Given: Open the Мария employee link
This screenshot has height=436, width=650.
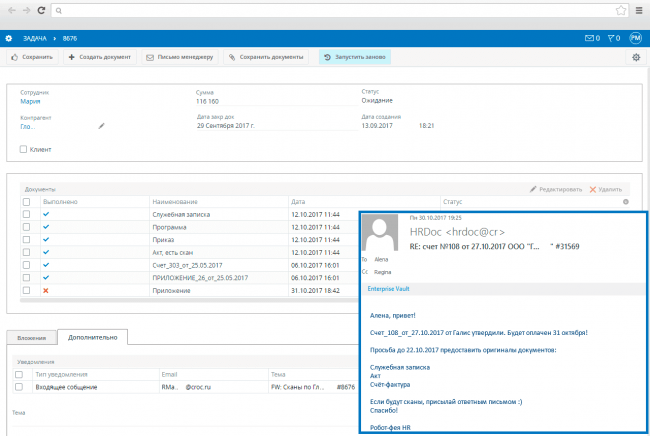Looking at the screenshot, I should [x=29, y=101].
